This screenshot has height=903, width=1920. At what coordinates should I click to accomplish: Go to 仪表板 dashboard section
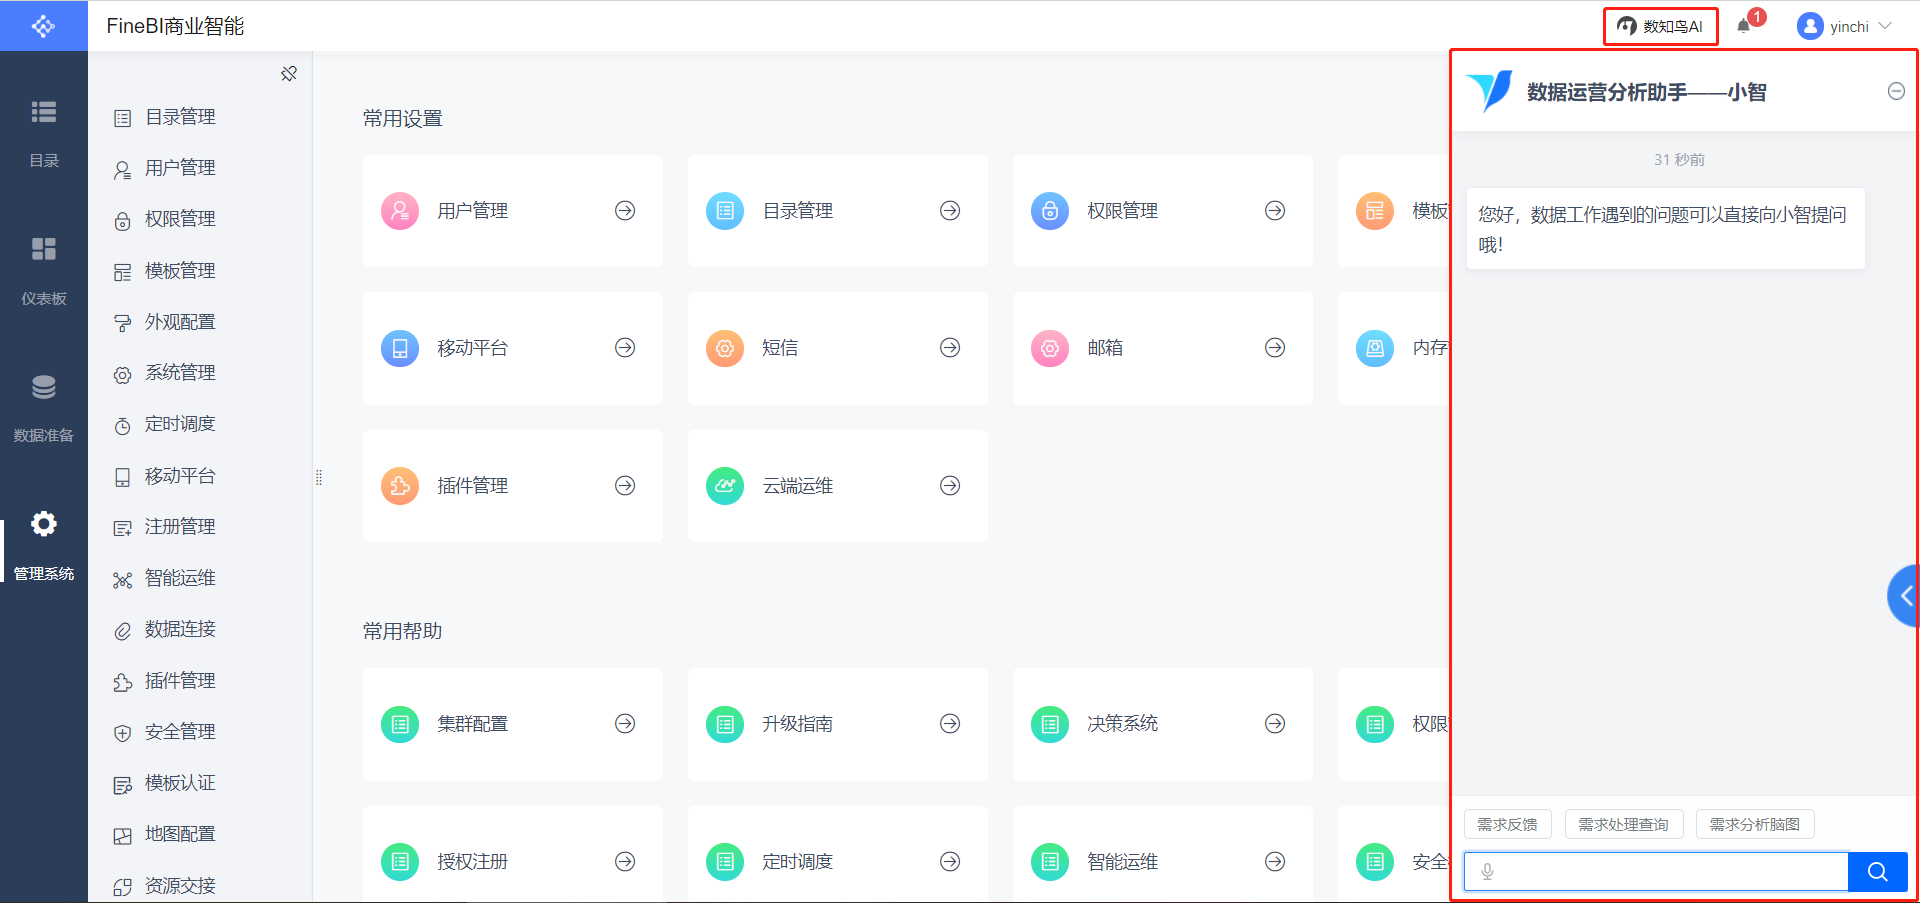pos(44,270)
